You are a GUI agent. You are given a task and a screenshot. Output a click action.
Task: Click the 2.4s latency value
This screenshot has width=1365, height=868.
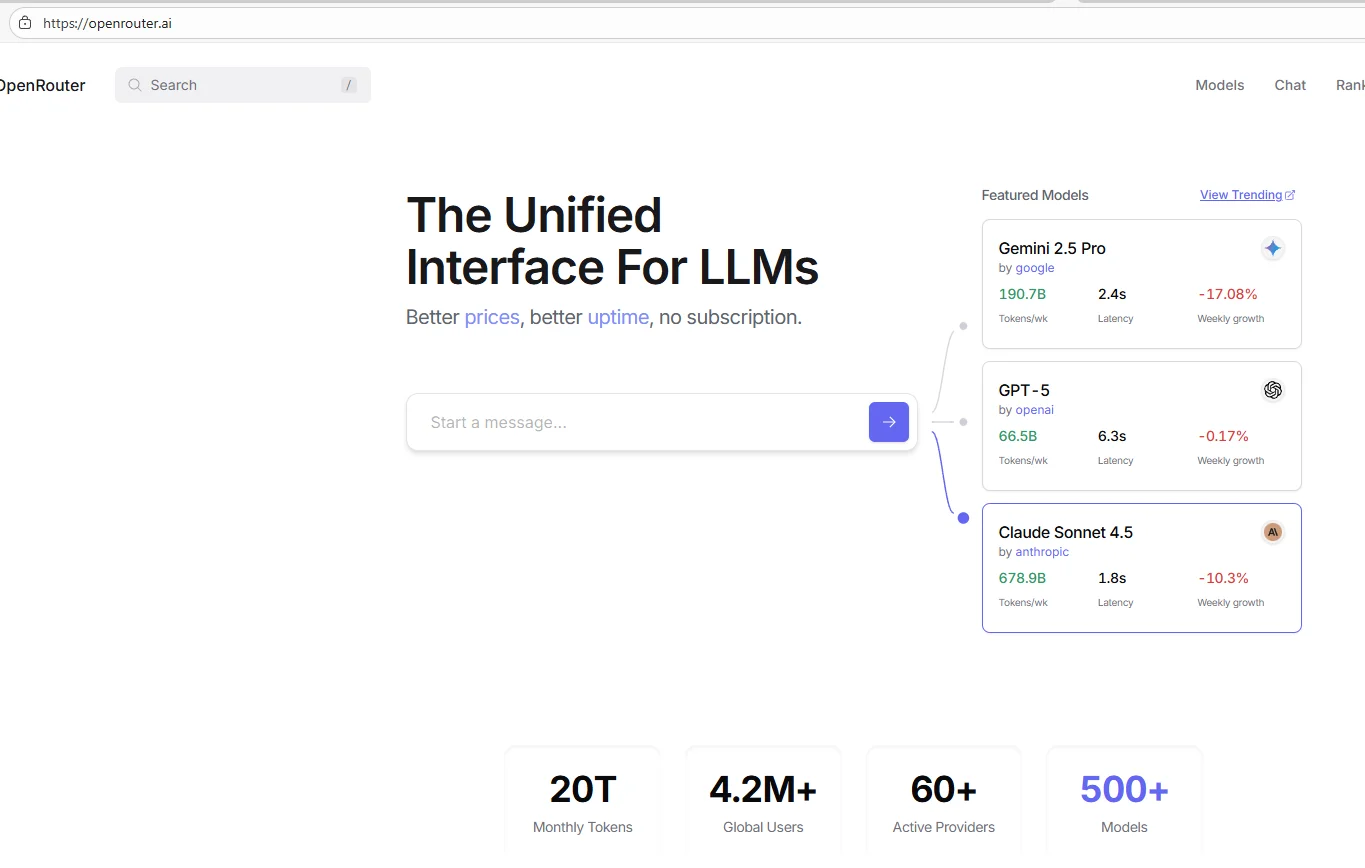pyautogui.click(x=1112, y=294)
